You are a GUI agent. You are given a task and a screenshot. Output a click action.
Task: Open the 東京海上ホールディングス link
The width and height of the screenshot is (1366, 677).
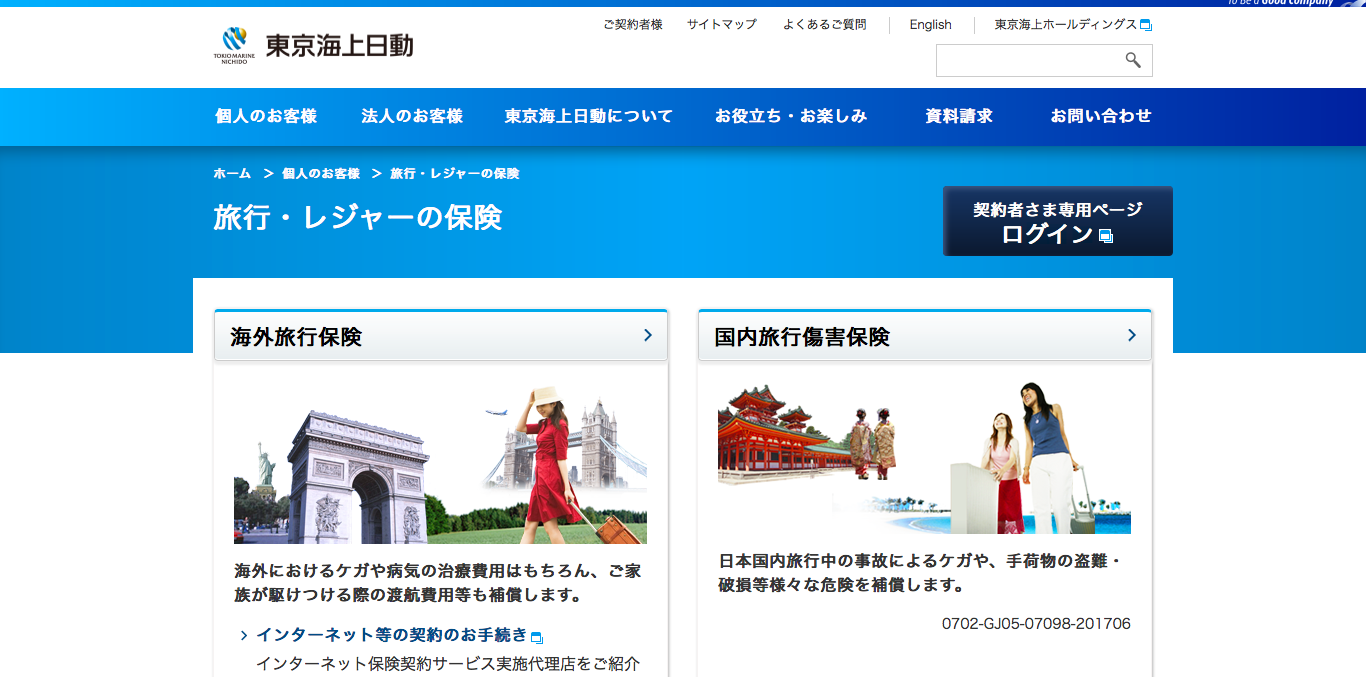(1066, 25)
